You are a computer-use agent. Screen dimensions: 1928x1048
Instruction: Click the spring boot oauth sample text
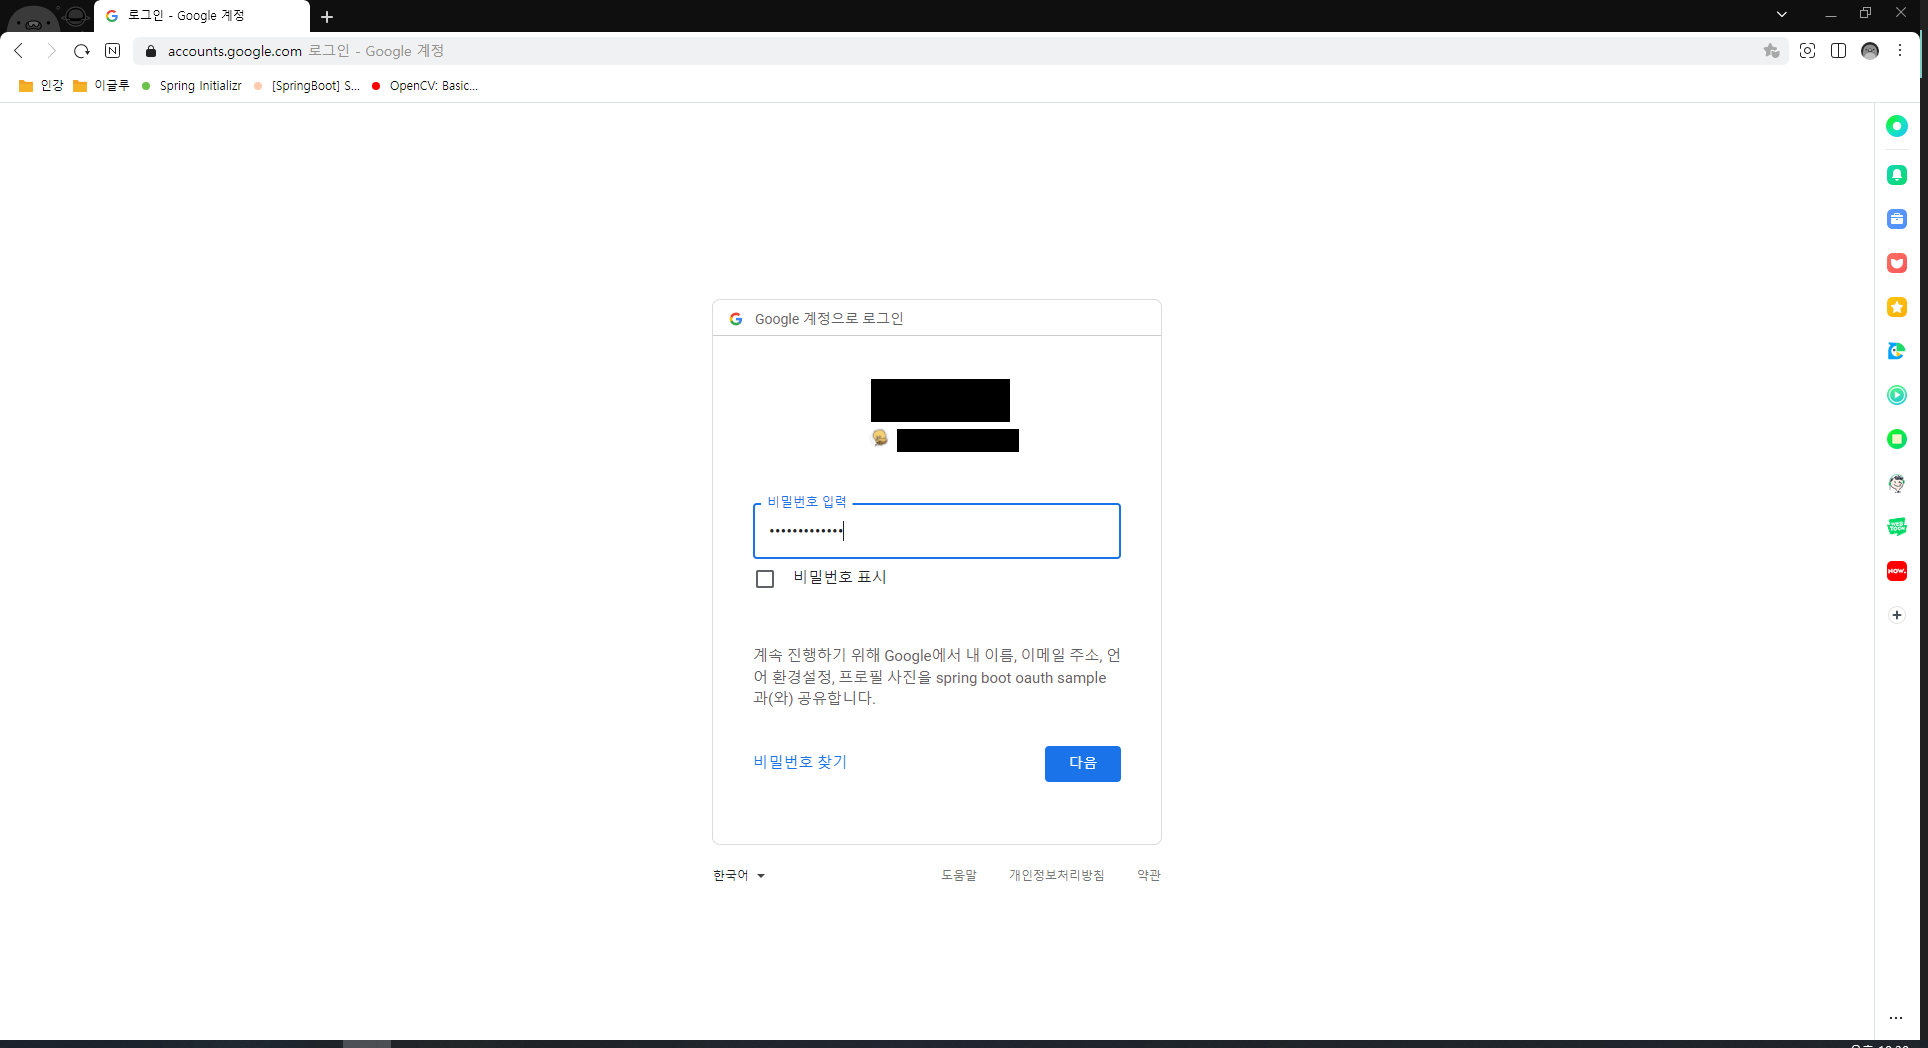coord(1021,678)
